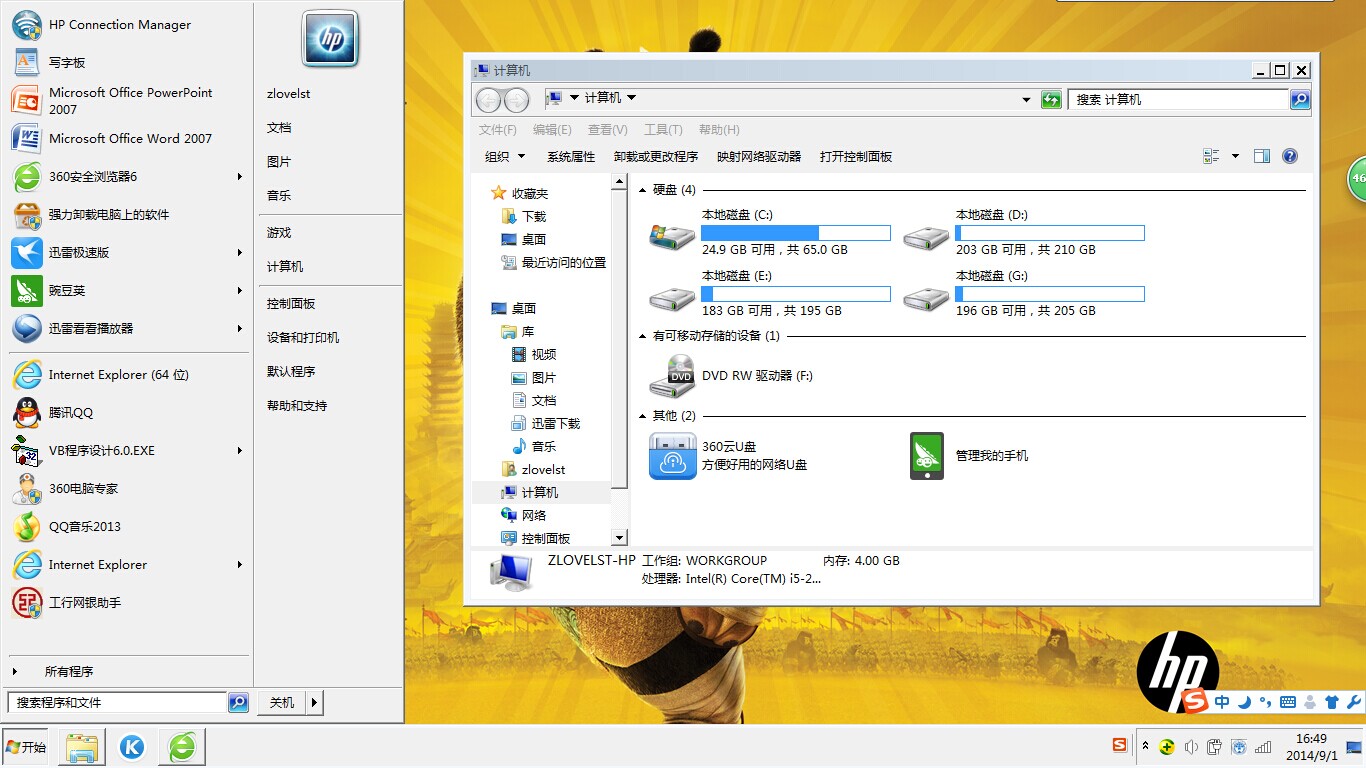Click the 系统属性 toolbar button
1366x768 pixels.
(571, 156)
